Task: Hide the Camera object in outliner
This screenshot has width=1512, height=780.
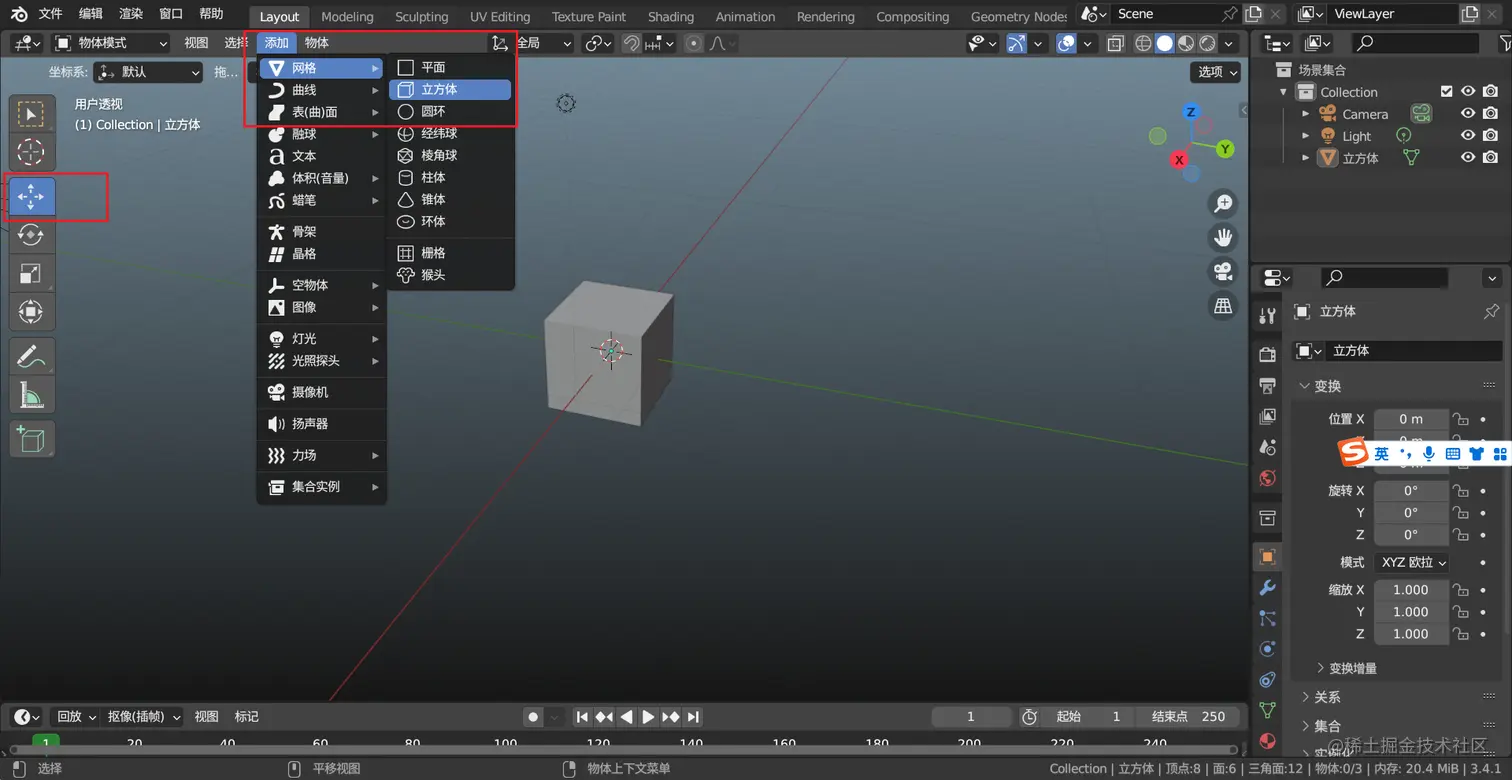Action: (x=1468, y=114)
